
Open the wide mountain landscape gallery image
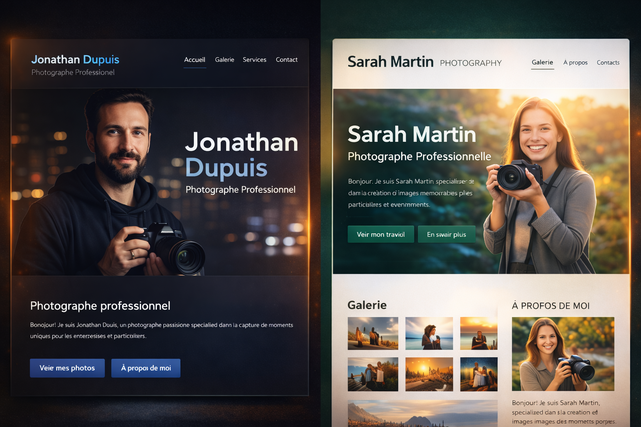pos(423,414)
